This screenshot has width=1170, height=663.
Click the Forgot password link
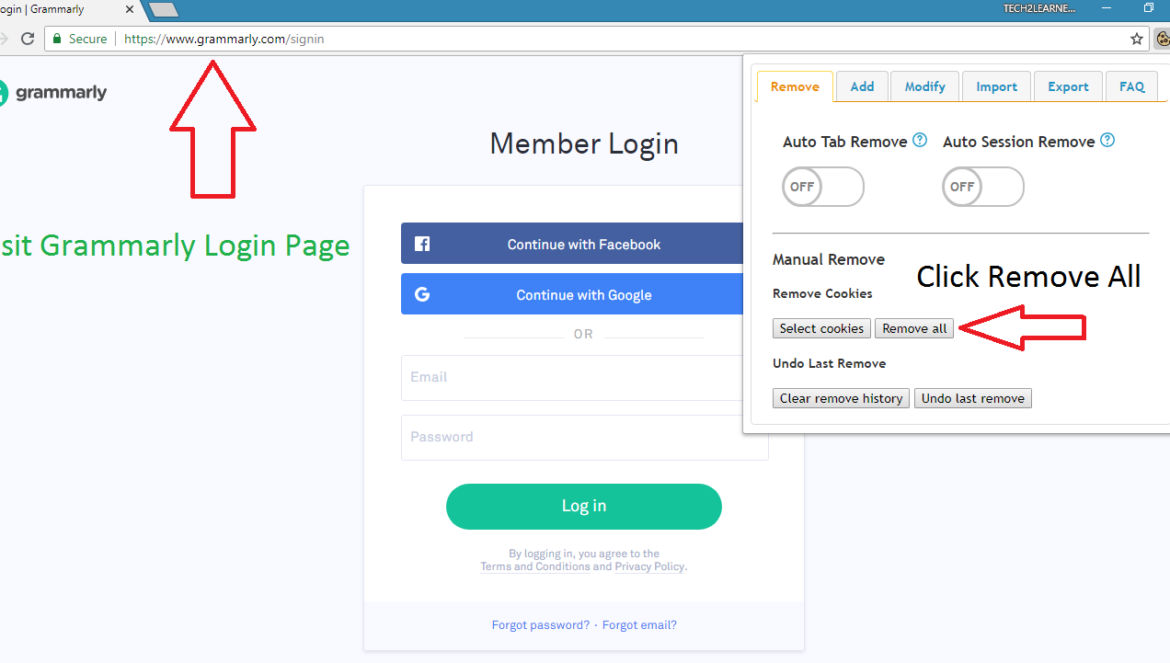(540, 625)
